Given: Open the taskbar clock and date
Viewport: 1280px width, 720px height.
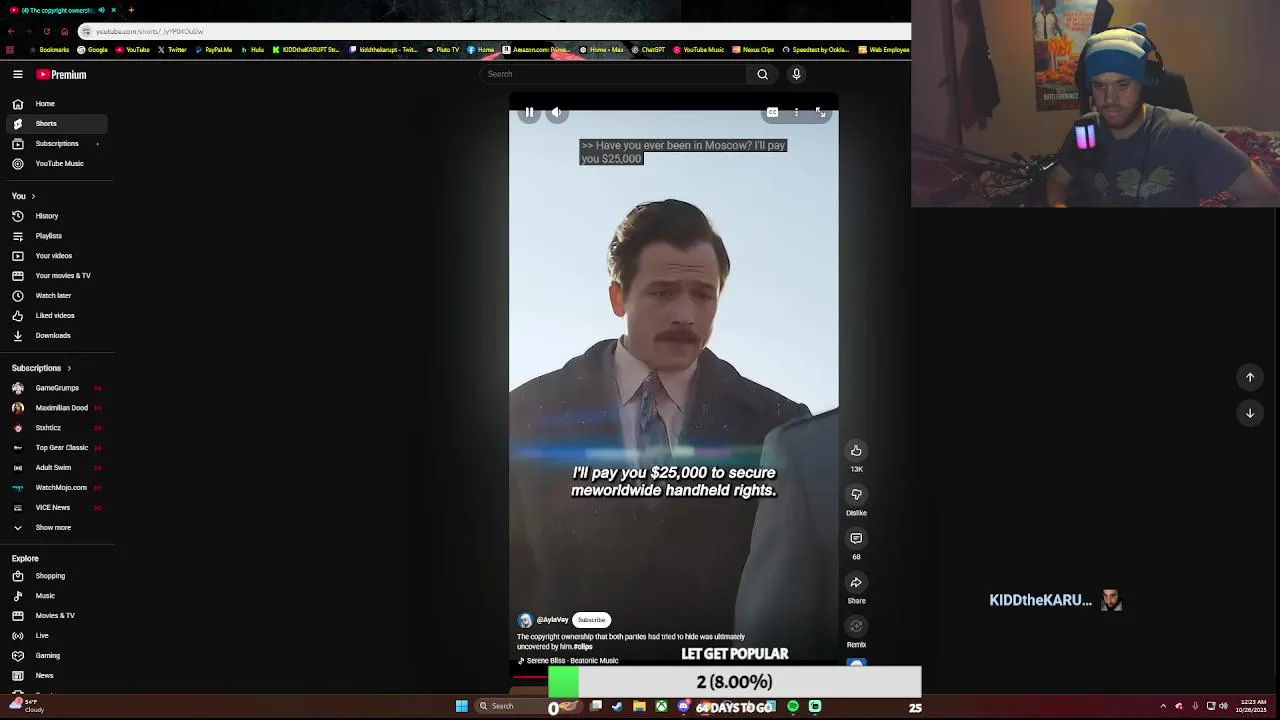Looking at the screenshot, I should pos(1253,706).
